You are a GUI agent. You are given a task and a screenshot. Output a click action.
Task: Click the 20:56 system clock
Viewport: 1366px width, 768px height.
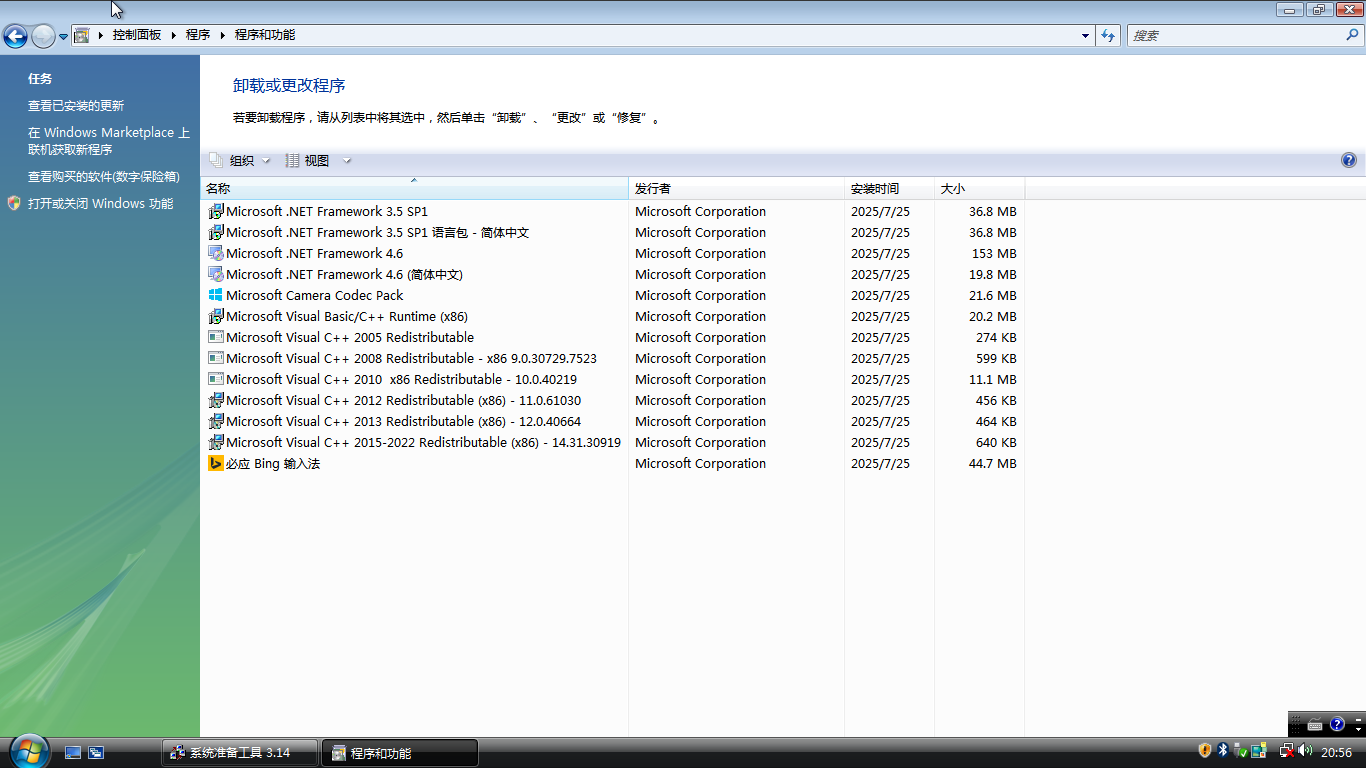tap(1336, 753)
